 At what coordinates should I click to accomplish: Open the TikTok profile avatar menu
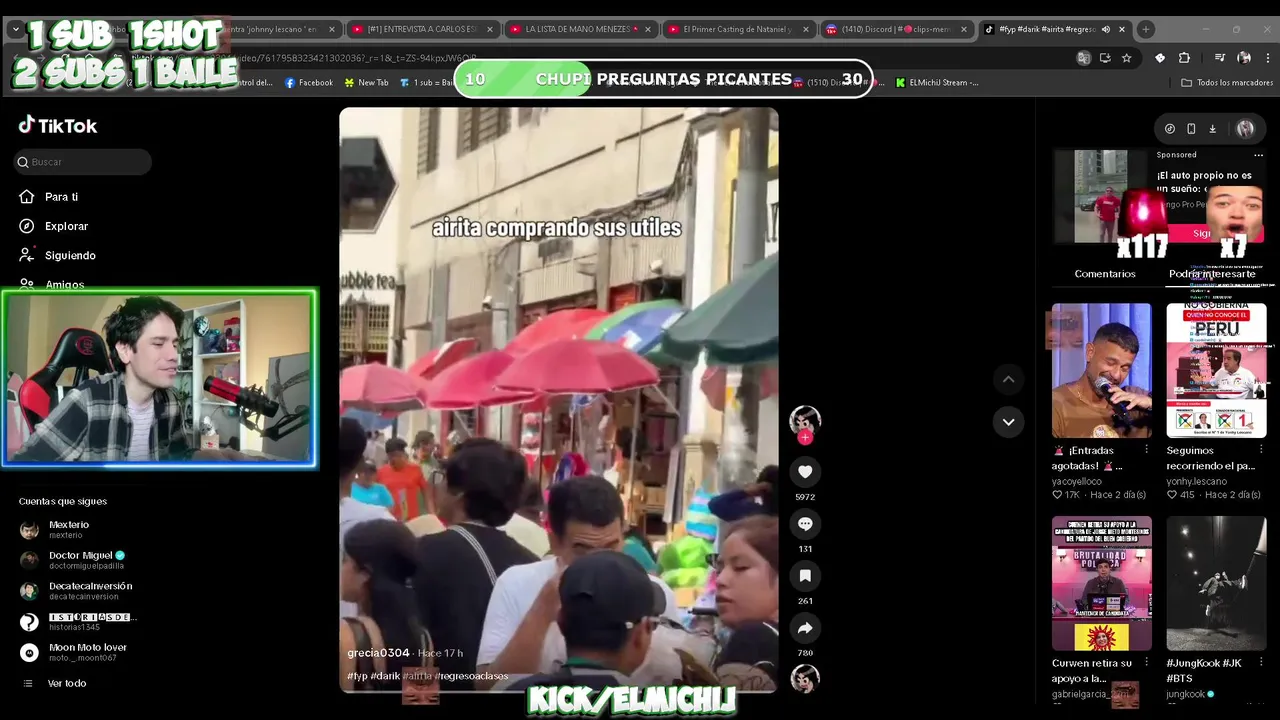click(1245, 128)
